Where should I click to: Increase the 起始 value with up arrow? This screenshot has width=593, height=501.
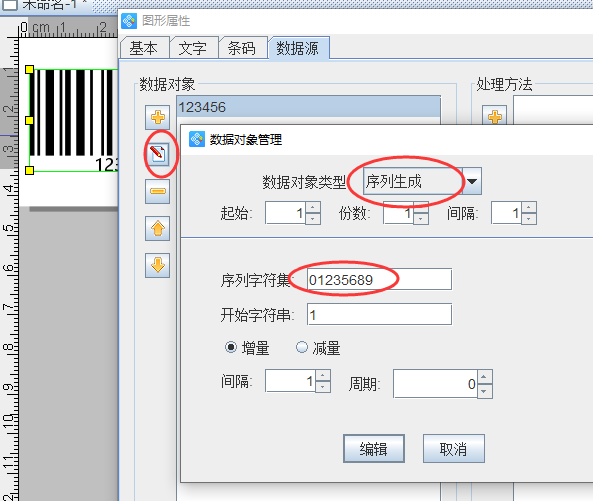click(313, 207)
